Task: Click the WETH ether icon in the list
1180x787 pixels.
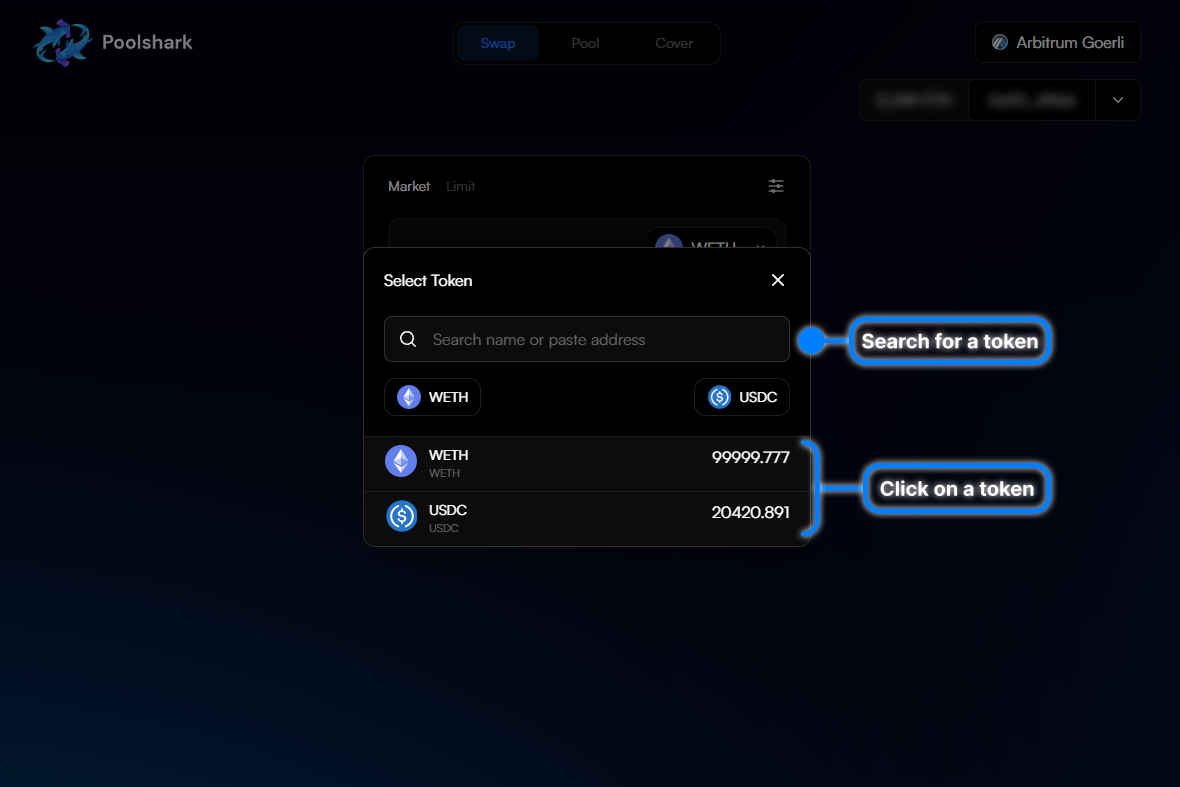Action: (401, 461)
